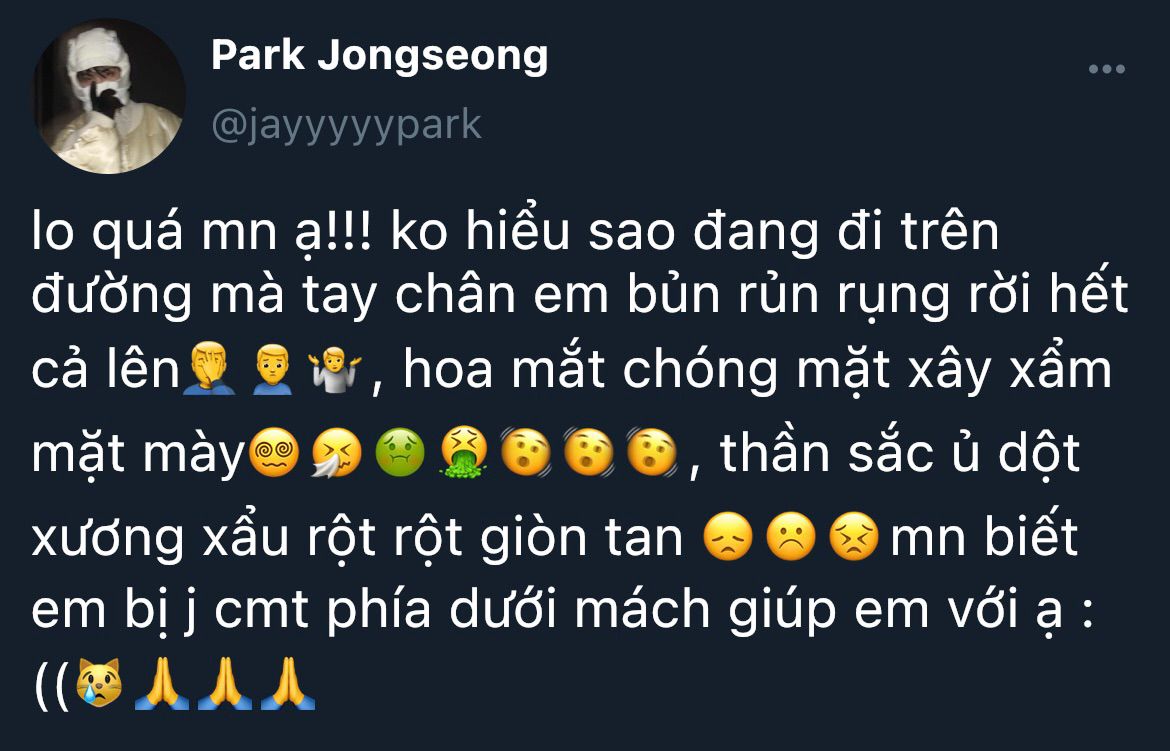The height and width of the screenshot is (751, 1170).
Task: Click the display name Park Jongseong
Action: [379, 56]
